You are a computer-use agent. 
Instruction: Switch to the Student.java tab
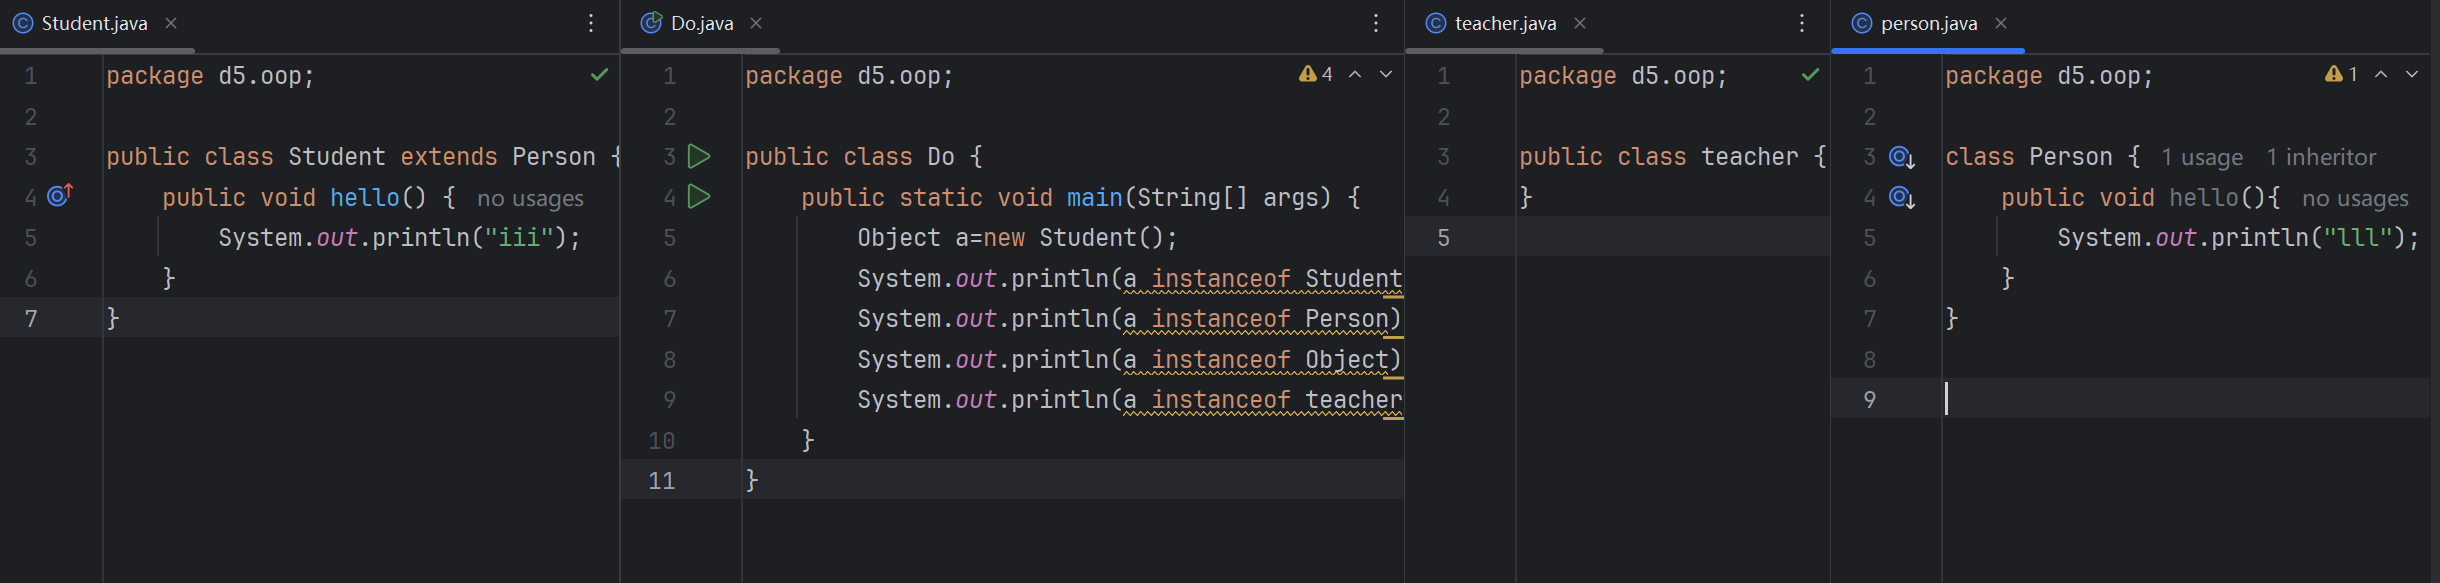(93, 23)
